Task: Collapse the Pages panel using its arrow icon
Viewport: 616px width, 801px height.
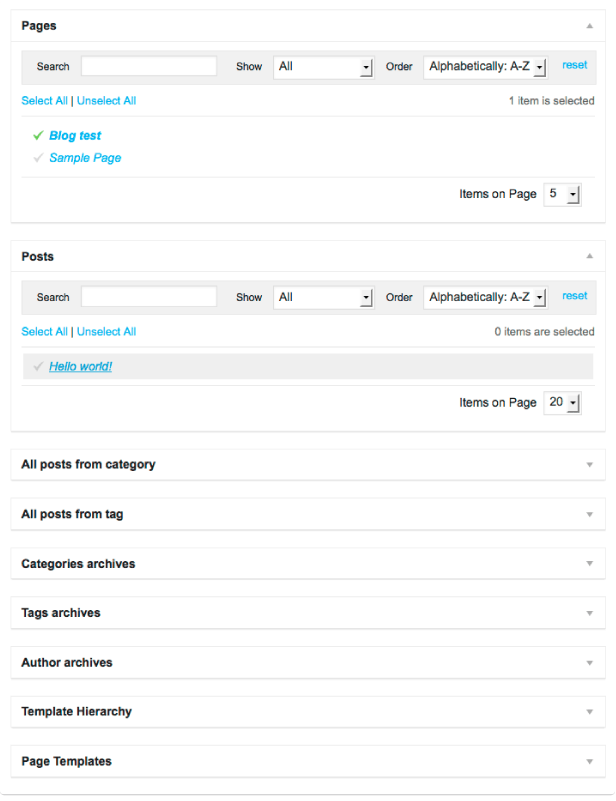Action: click(589, 25)
